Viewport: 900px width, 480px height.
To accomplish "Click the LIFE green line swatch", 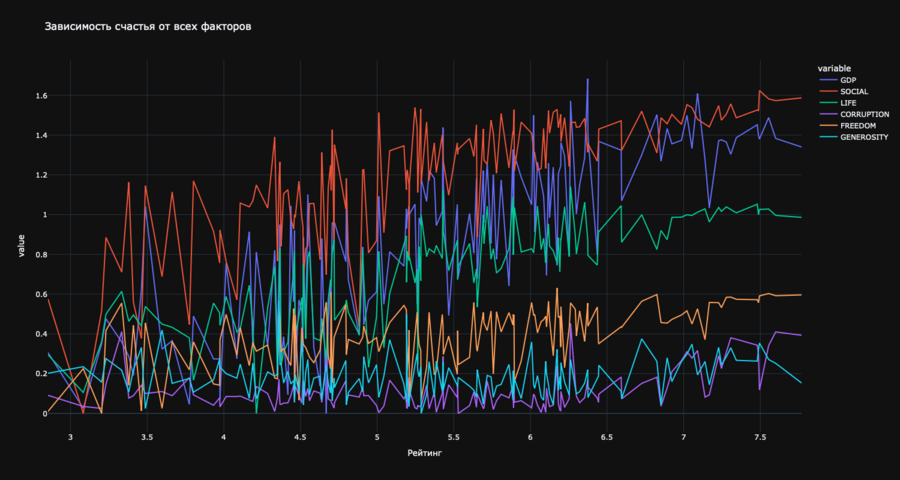I will point(828,103).
